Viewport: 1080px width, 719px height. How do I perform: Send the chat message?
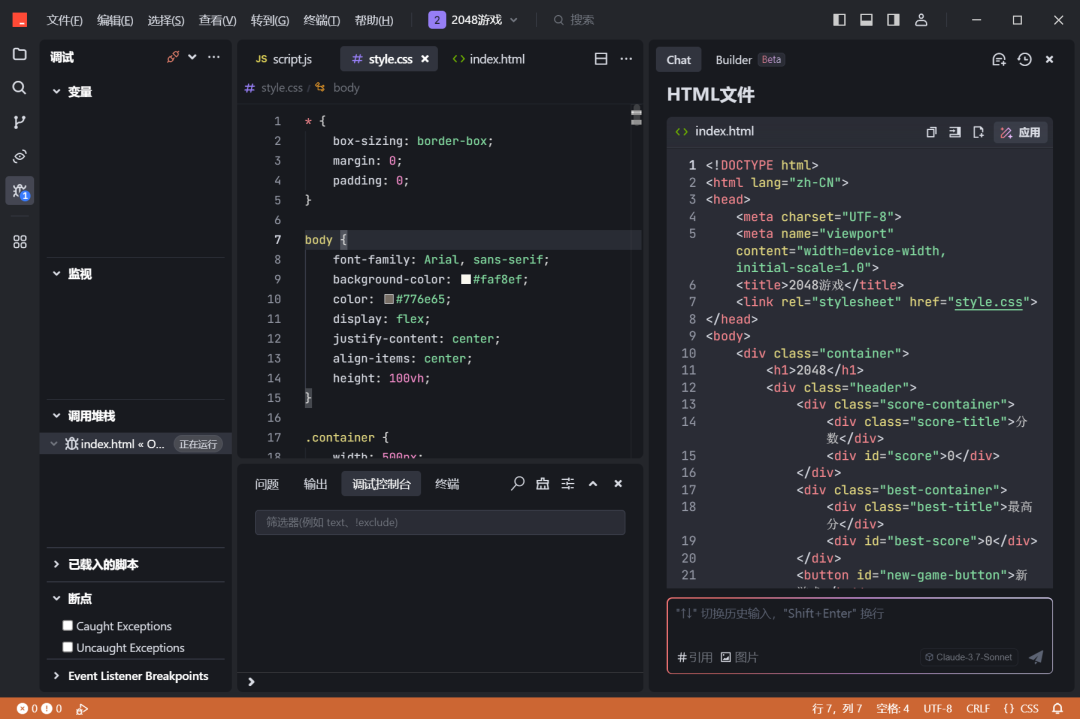pyautogui.click(x=1035, y=657)
